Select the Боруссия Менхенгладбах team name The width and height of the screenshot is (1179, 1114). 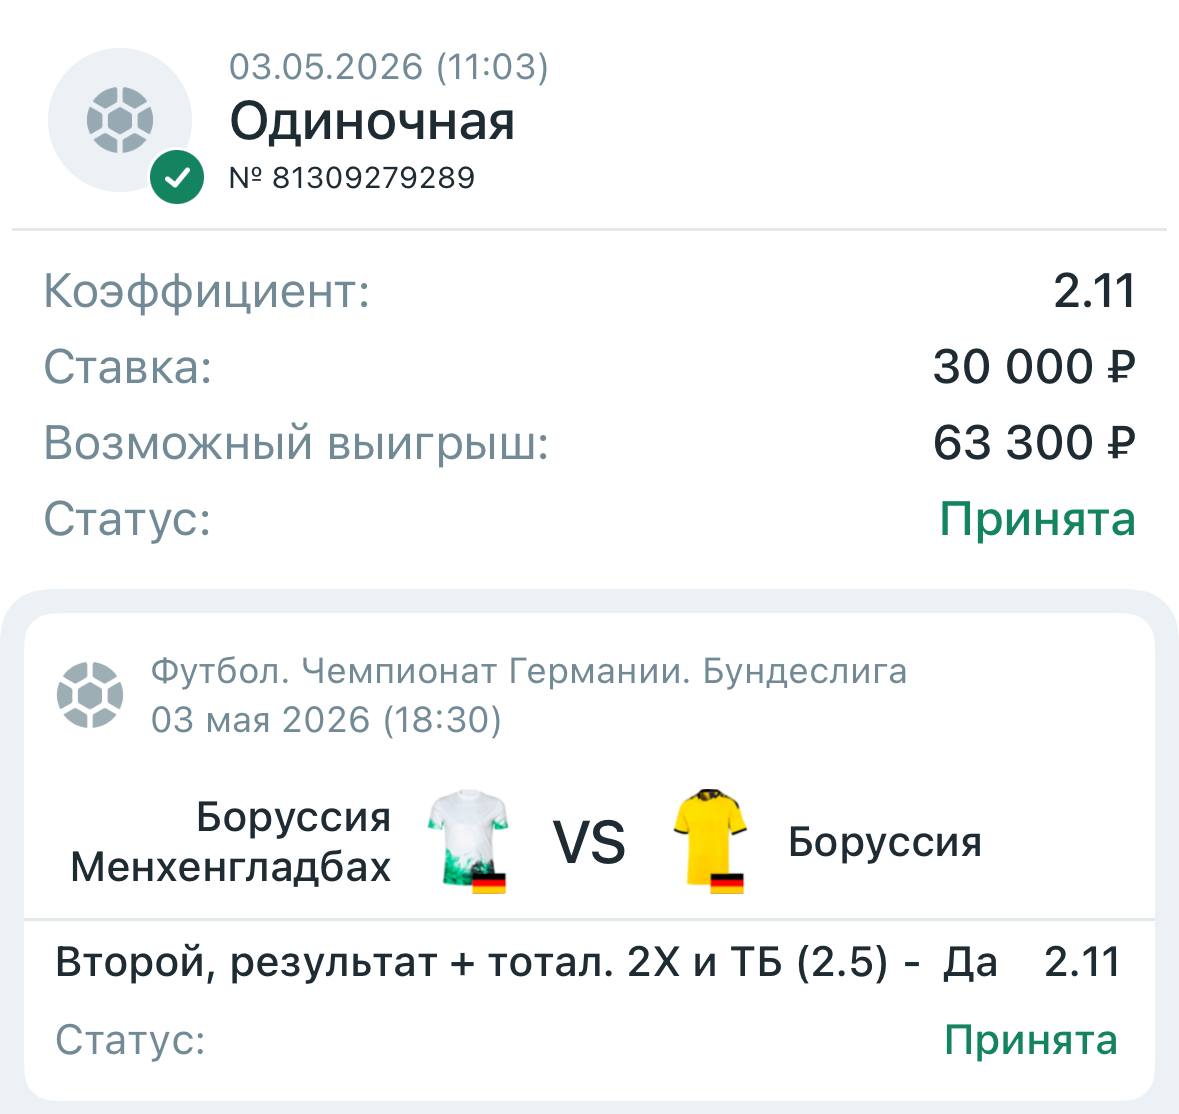pos(231,841)
